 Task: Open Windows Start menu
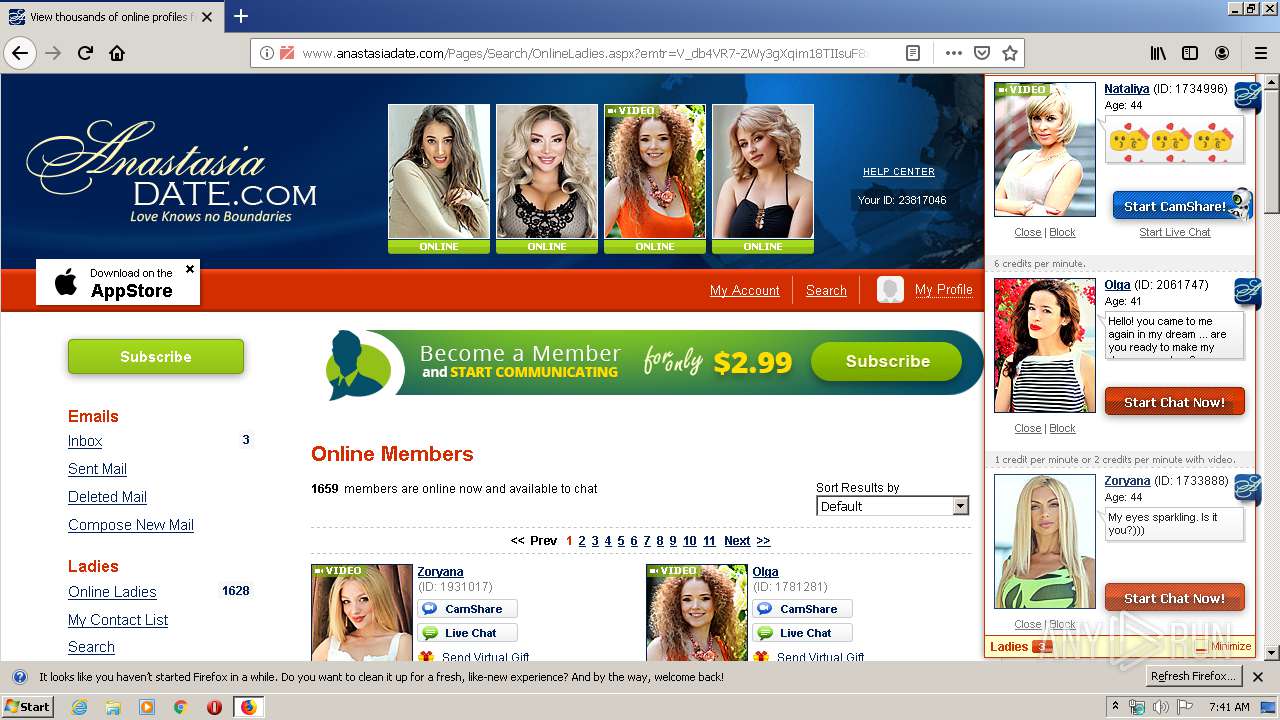tap(27, 707)
